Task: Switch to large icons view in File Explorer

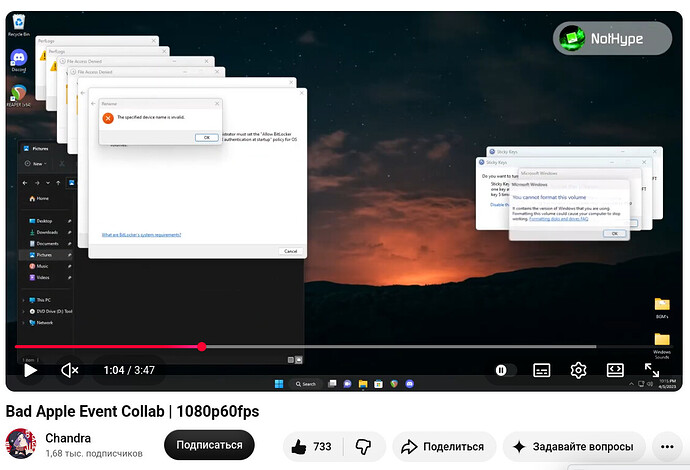Action: point(299,360)
